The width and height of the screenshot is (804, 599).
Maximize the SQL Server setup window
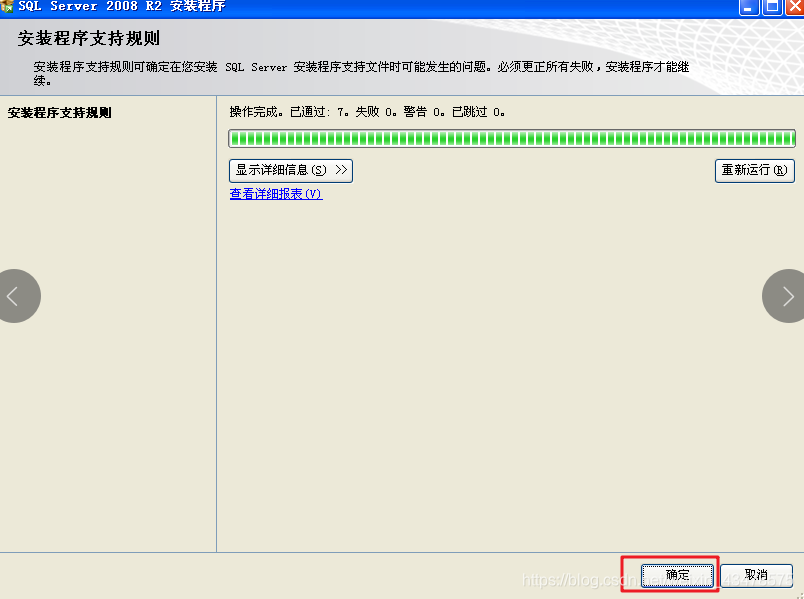pos(772,7)
